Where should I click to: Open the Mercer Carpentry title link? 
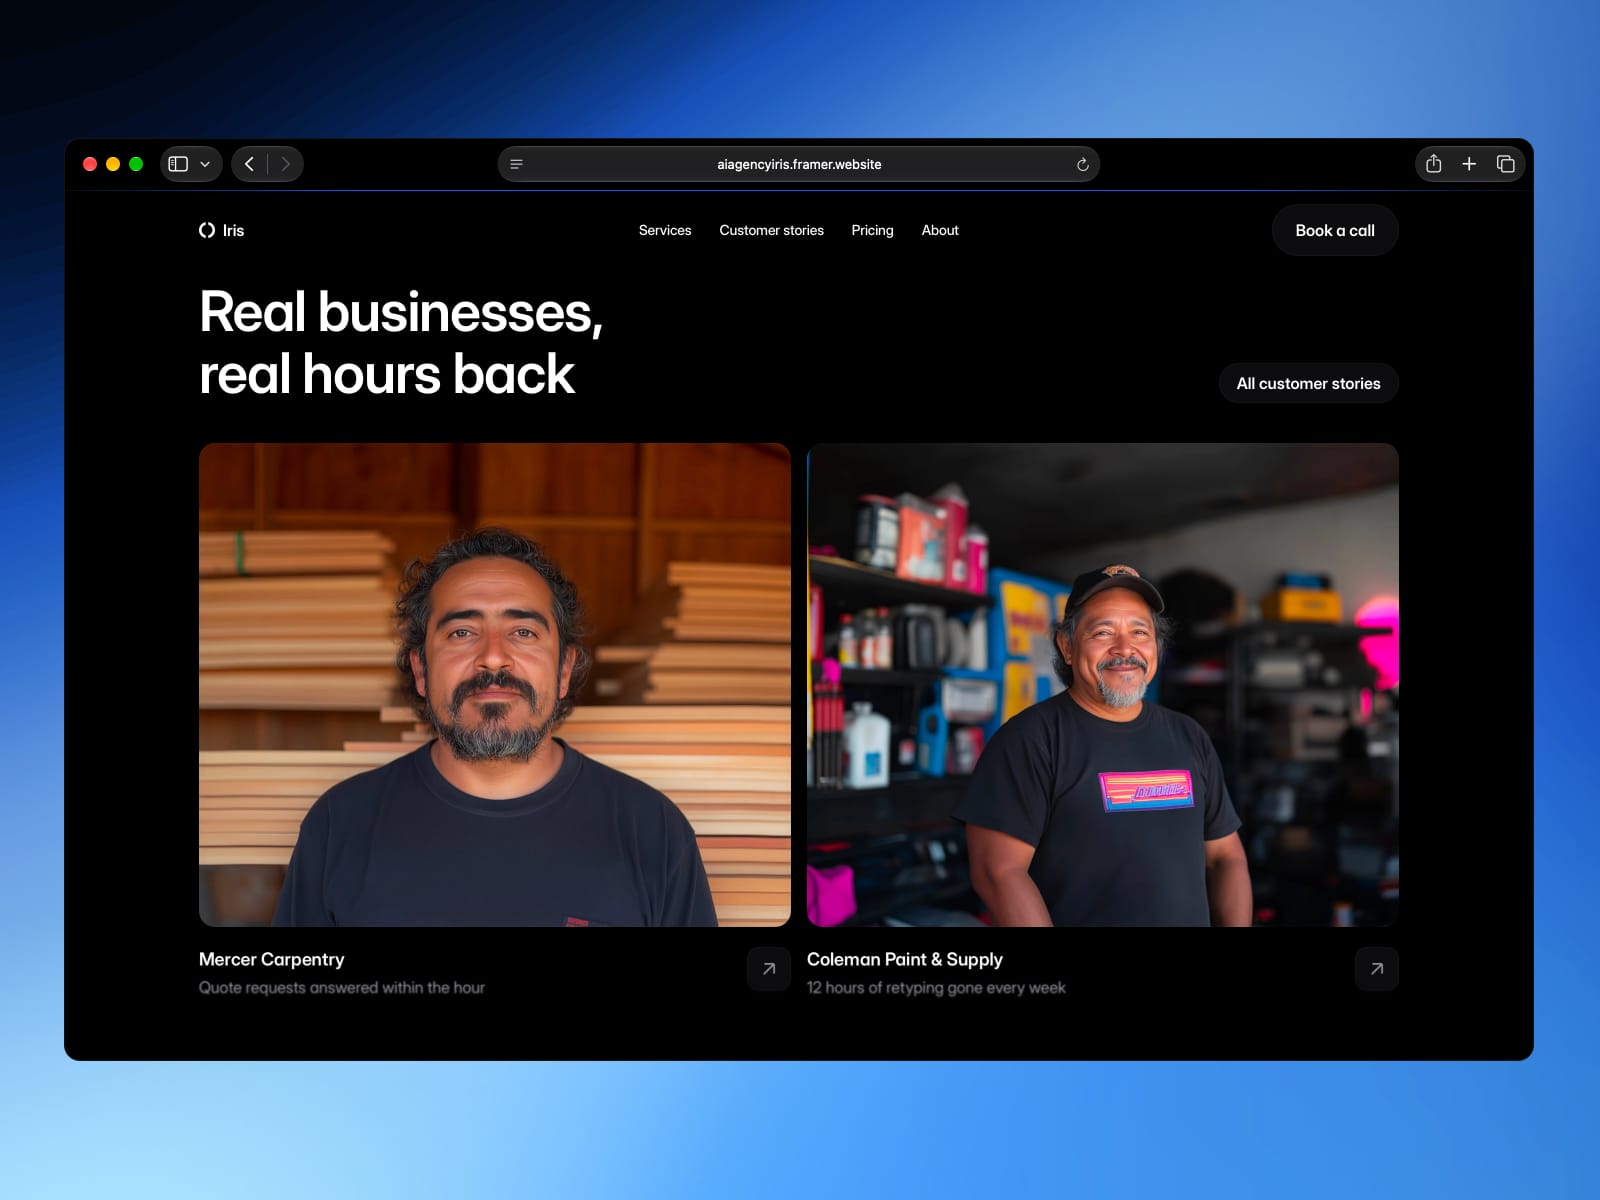tap(272, 959)
